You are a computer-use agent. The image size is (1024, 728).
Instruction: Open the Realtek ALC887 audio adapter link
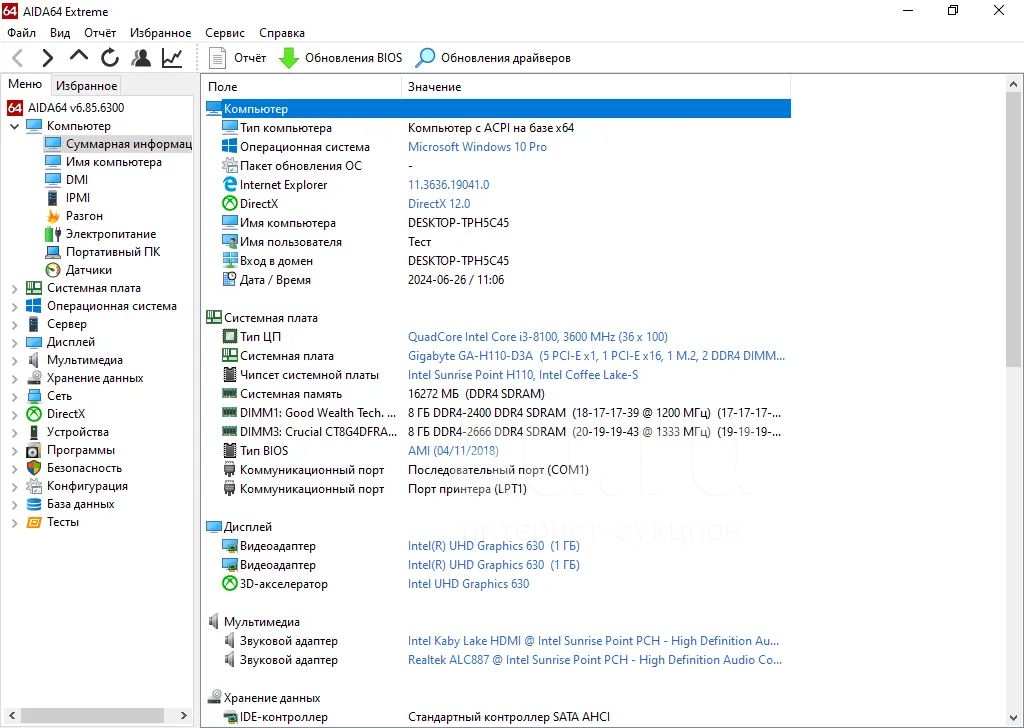pyautogui.click(x=595, y=660)
